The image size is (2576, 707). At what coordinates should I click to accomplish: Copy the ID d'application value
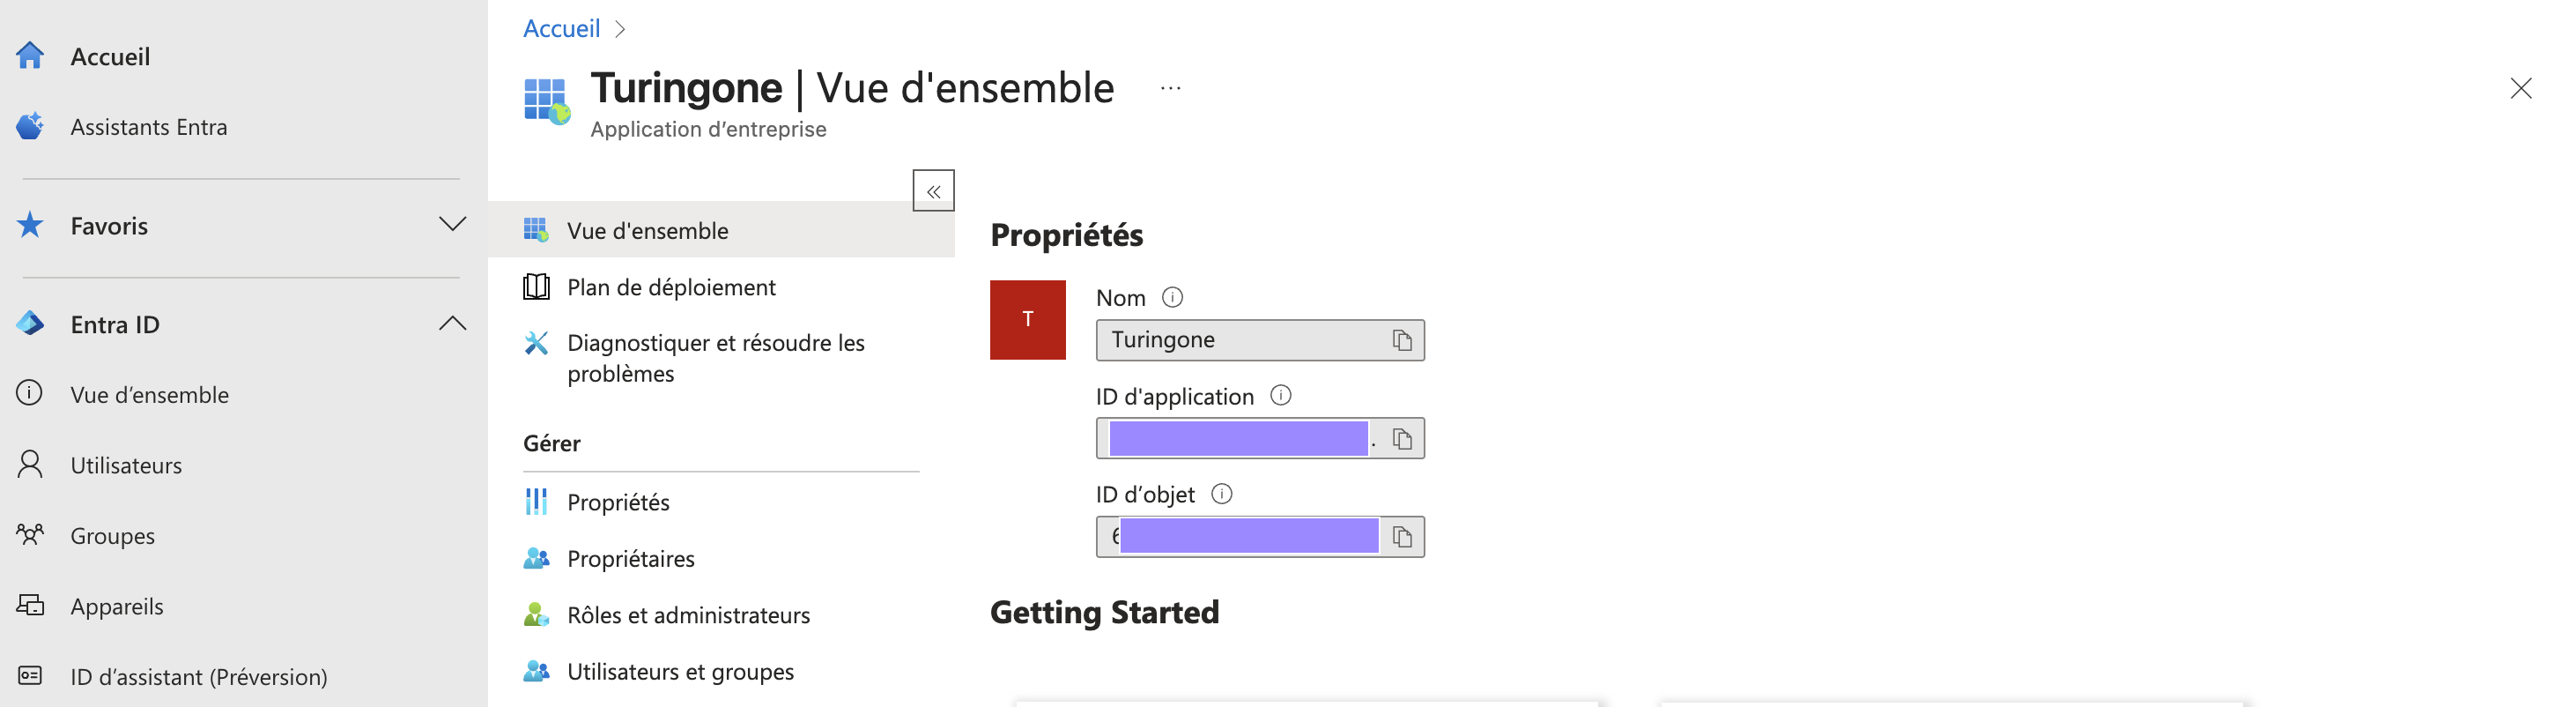point(1402,439)
